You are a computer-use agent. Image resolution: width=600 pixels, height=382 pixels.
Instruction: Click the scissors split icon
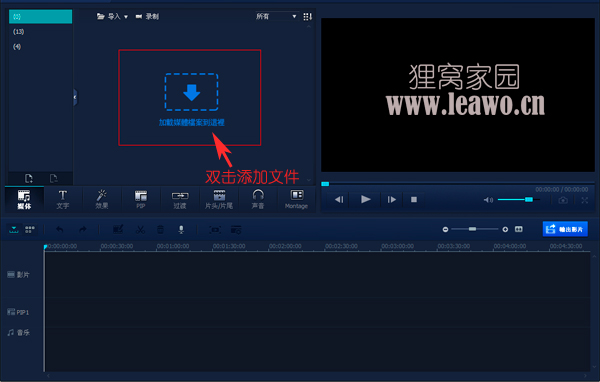pos(140,230)
